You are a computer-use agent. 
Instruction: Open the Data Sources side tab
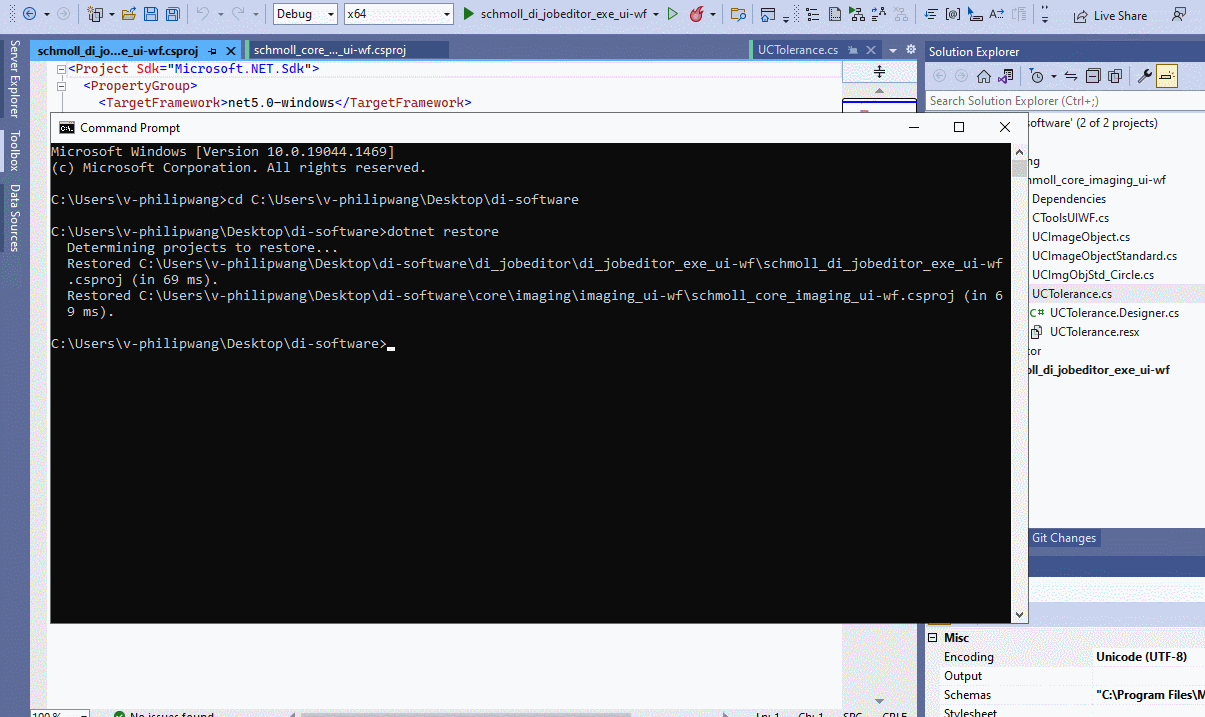[x=14, y=217]
